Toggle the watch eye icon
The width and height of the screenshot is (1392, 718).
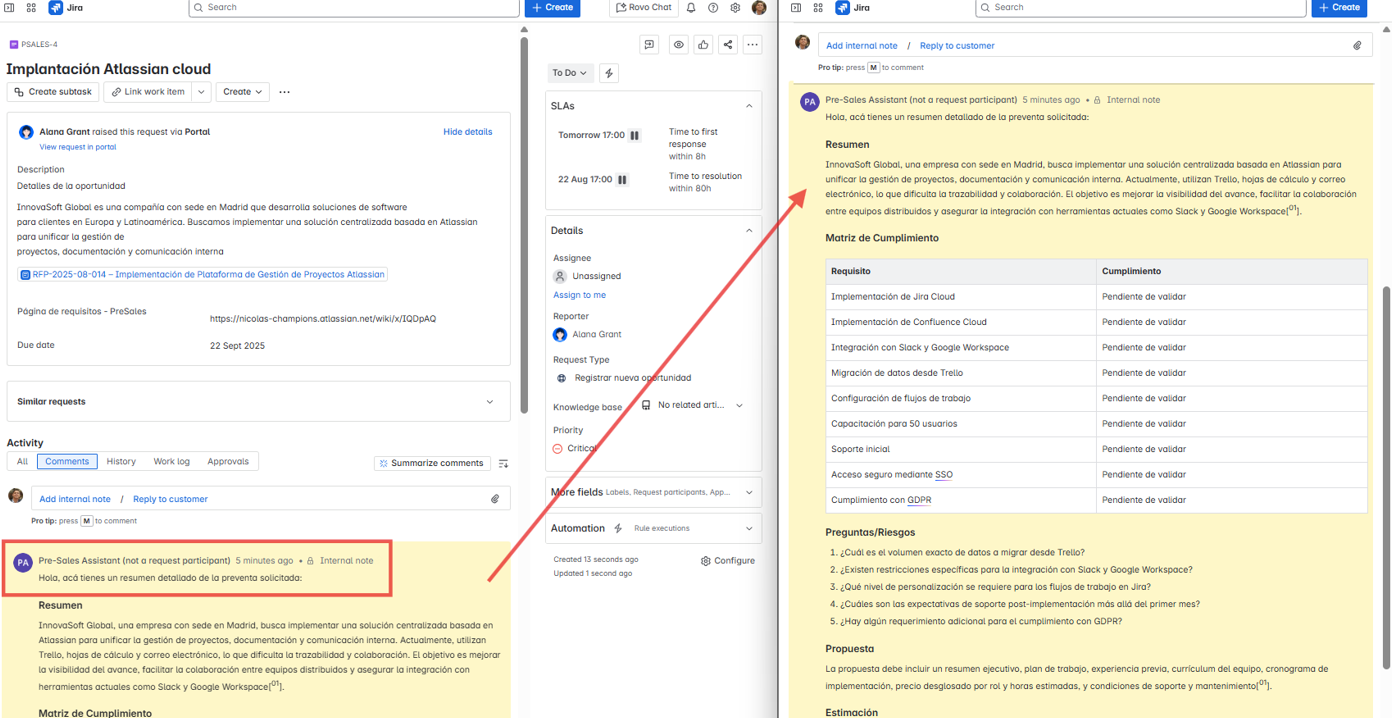coord(679,45)
